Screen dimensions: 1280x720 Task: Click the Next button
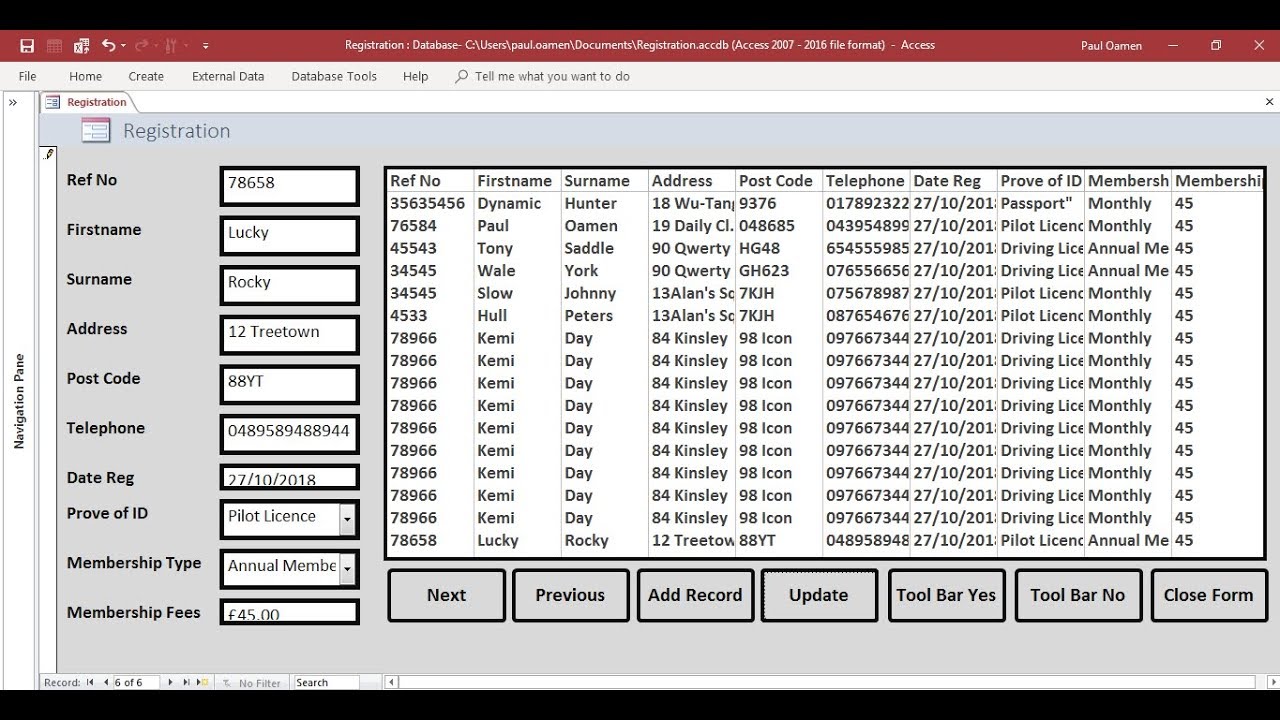(x=446, y=595)
